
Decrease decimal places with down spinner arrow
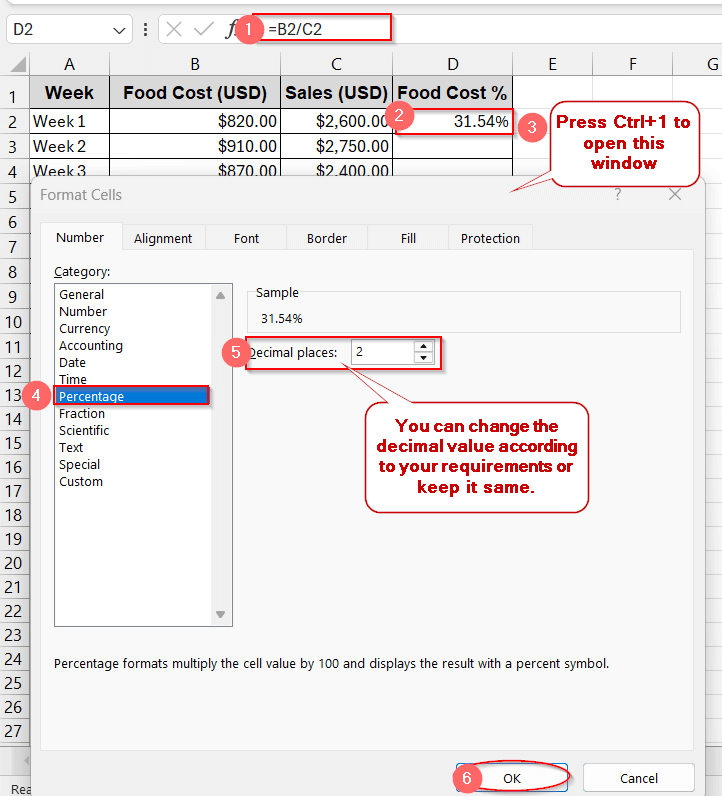(423, 358)
